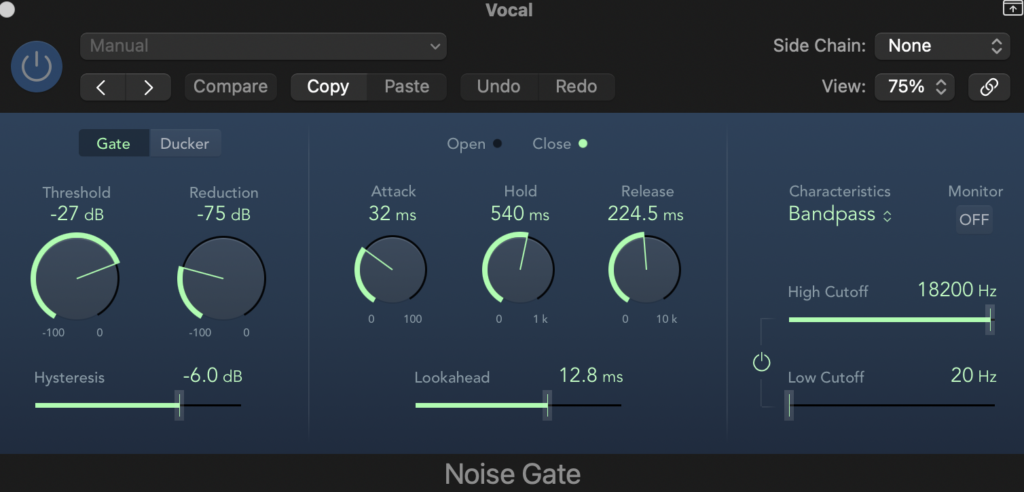Switch to Ducker mode
1024x492 pixels.
185,143
